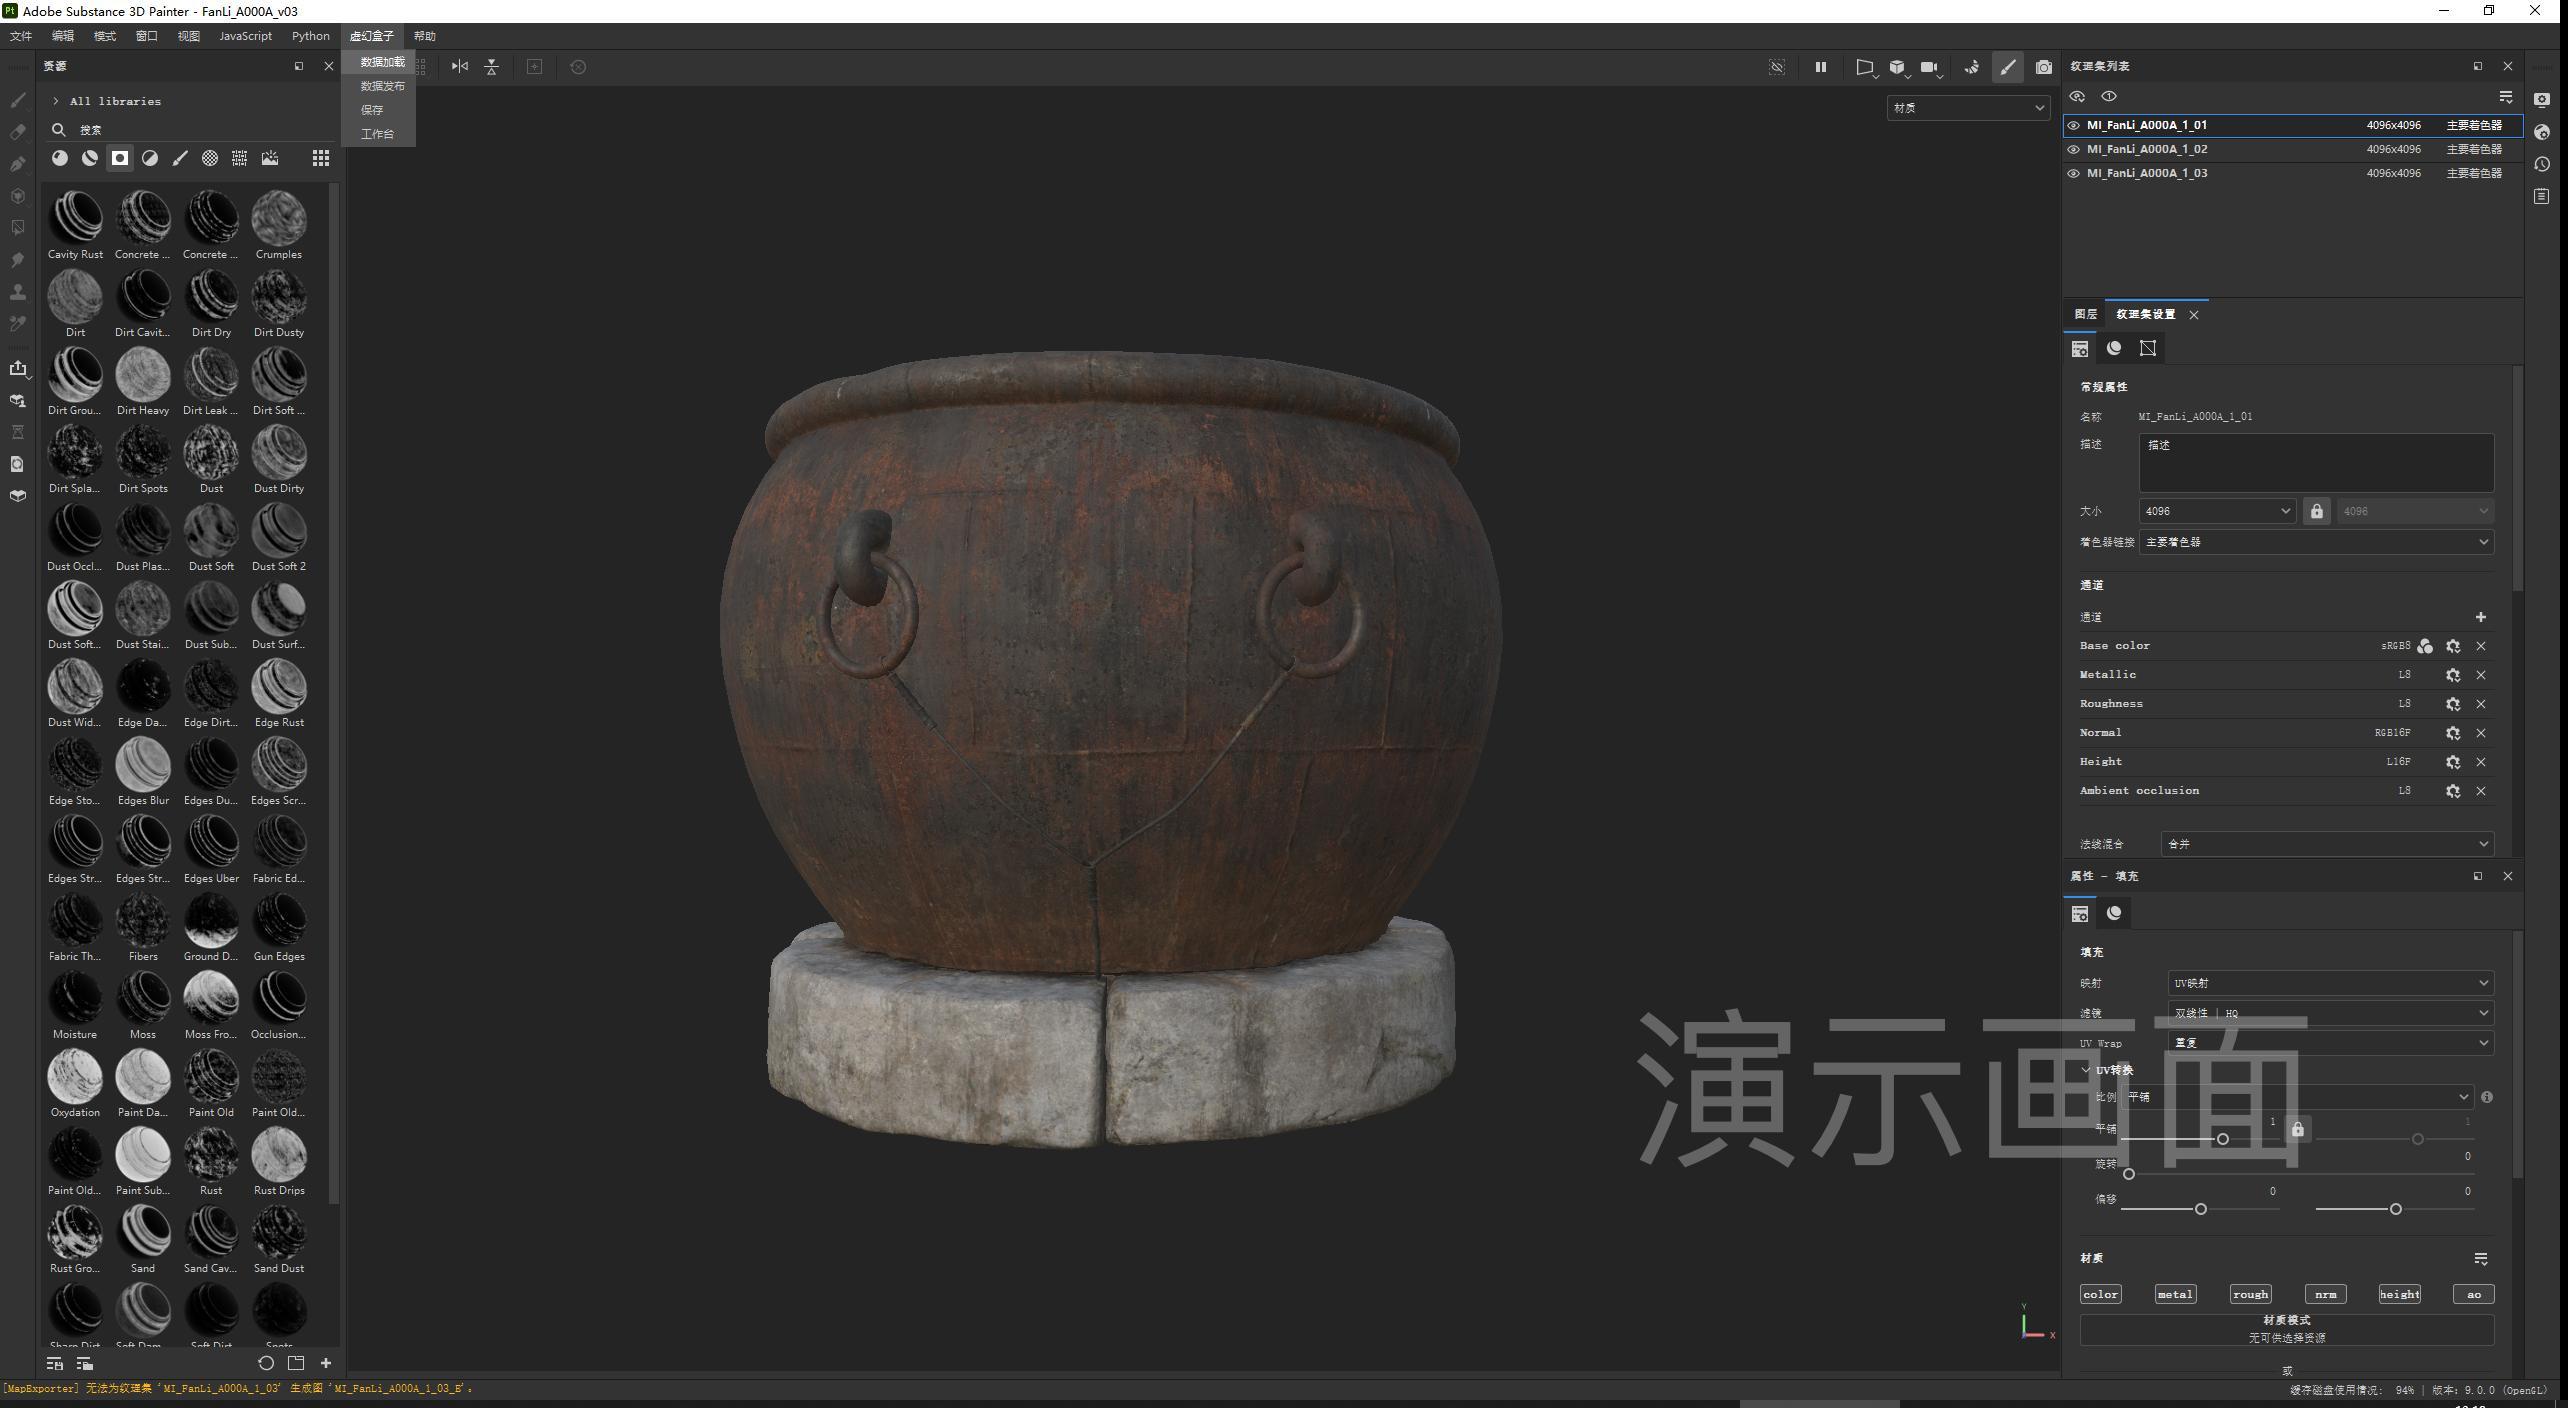
Task: Switch to 3D cube view mode
Action: pos(1897,67)
